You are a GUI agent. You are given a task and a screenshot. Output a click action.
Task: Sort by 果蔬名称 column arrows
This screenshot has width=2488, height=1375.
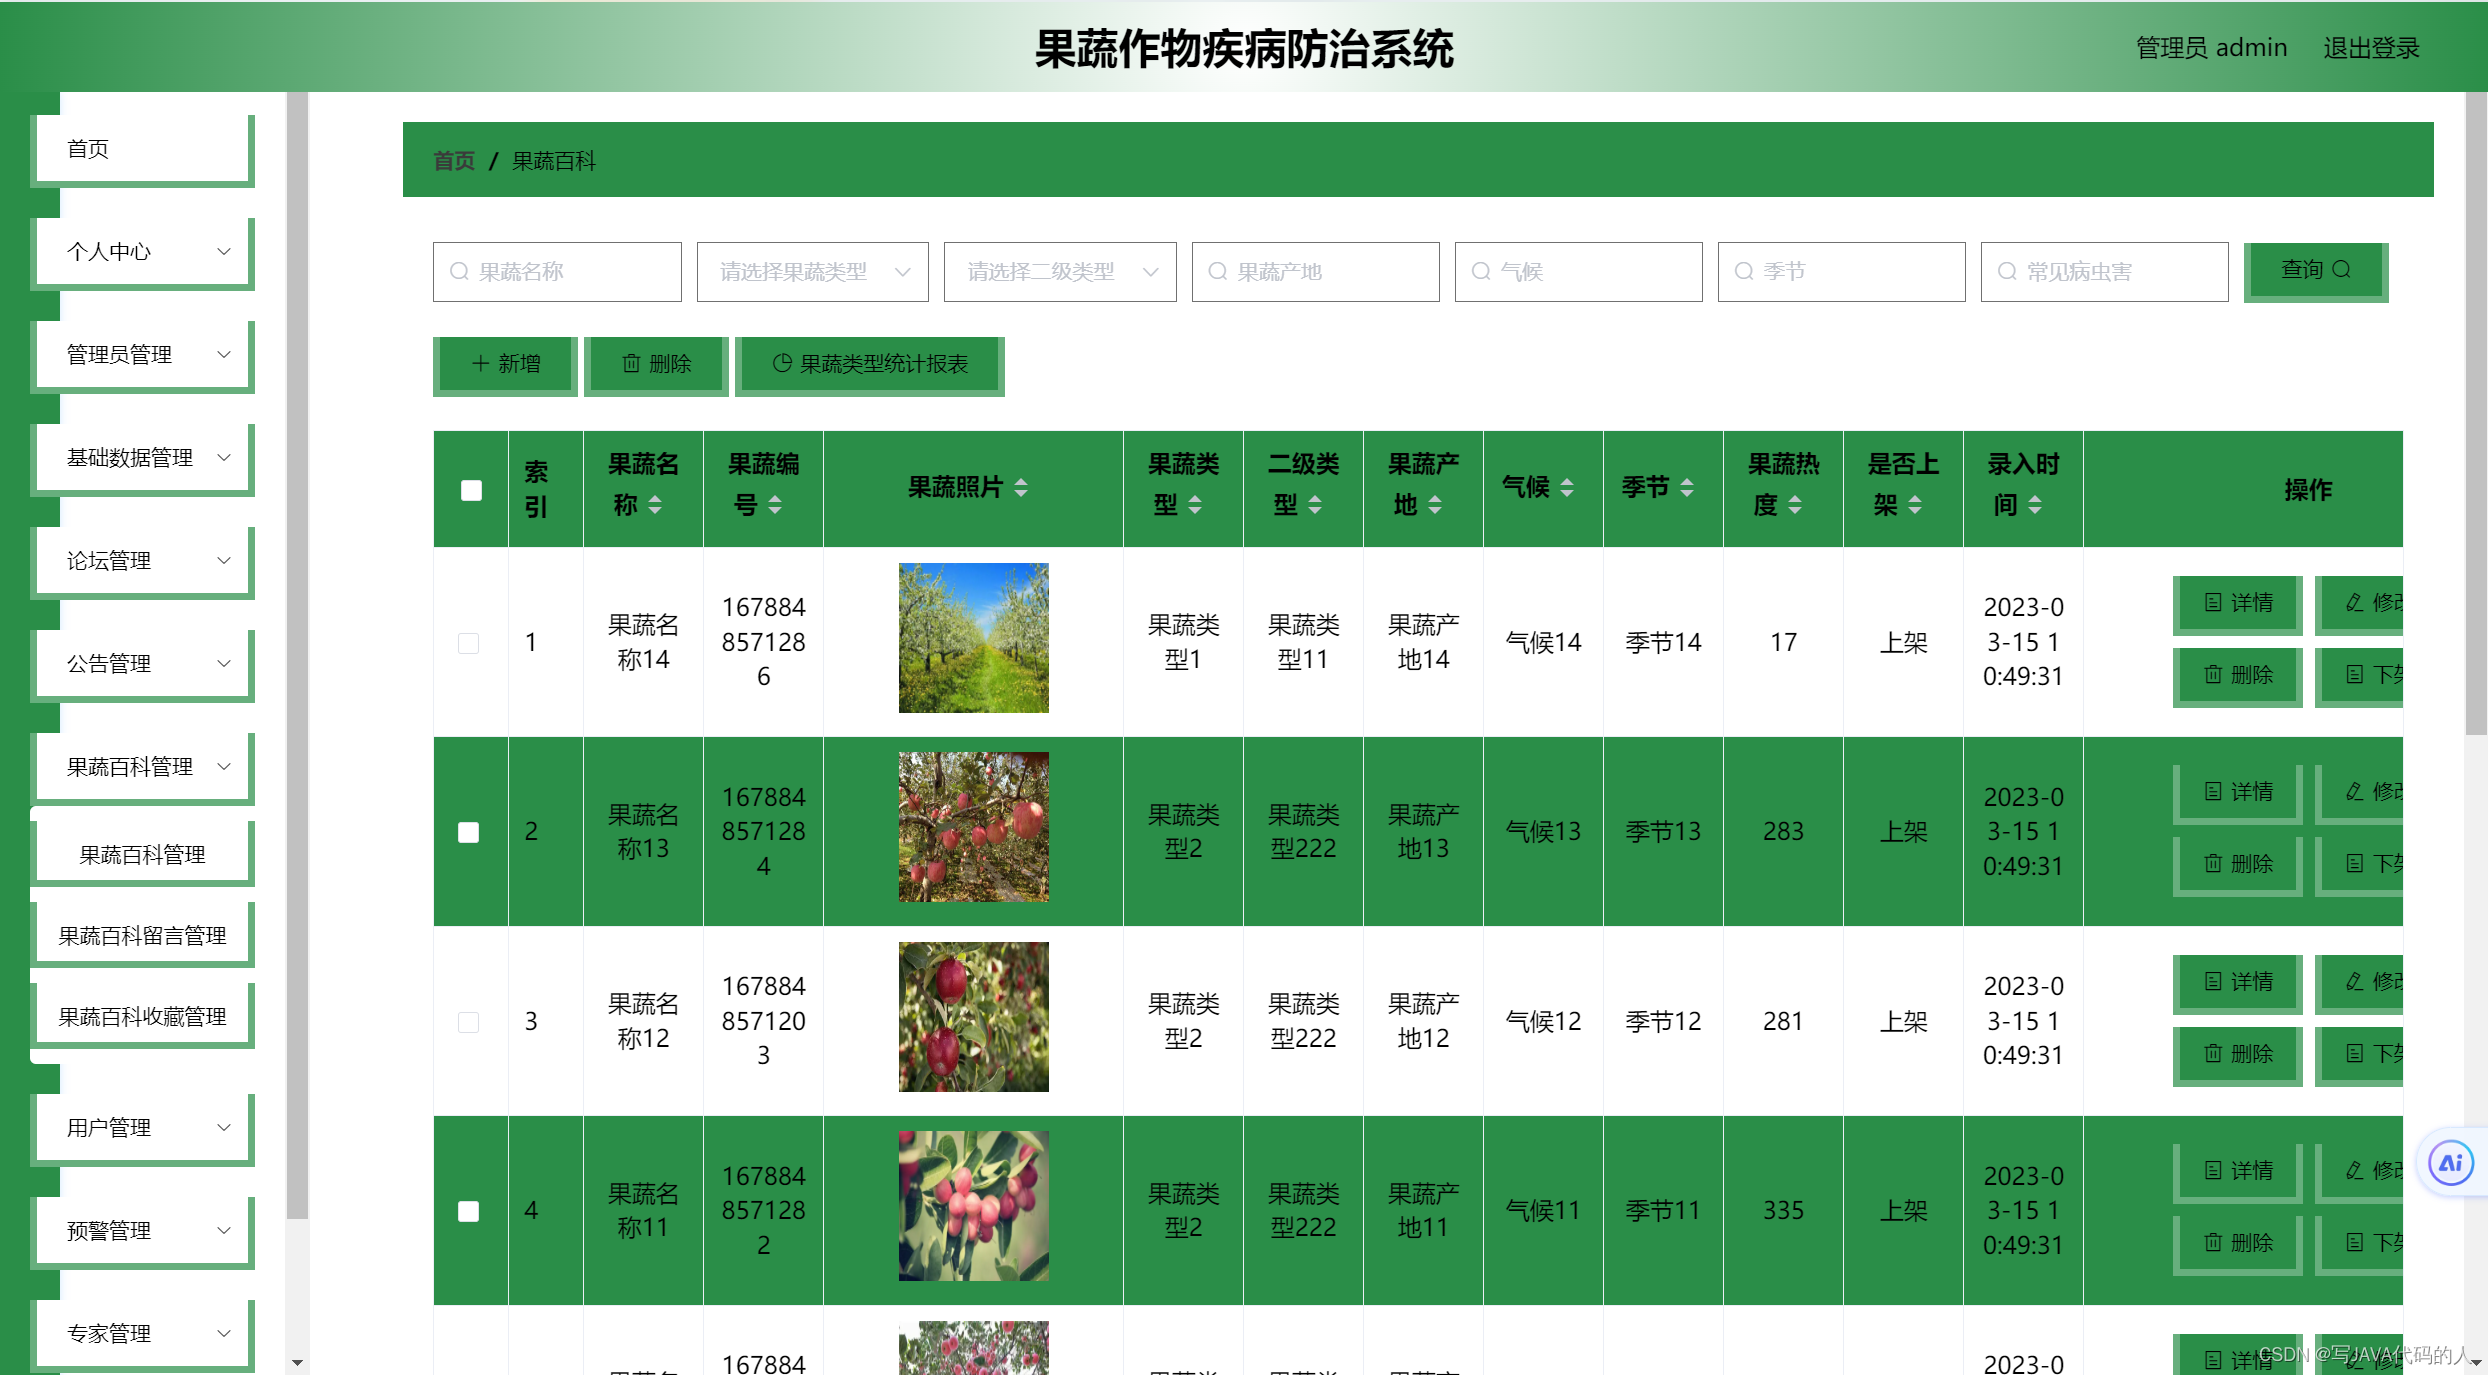[x=655, y=505]
